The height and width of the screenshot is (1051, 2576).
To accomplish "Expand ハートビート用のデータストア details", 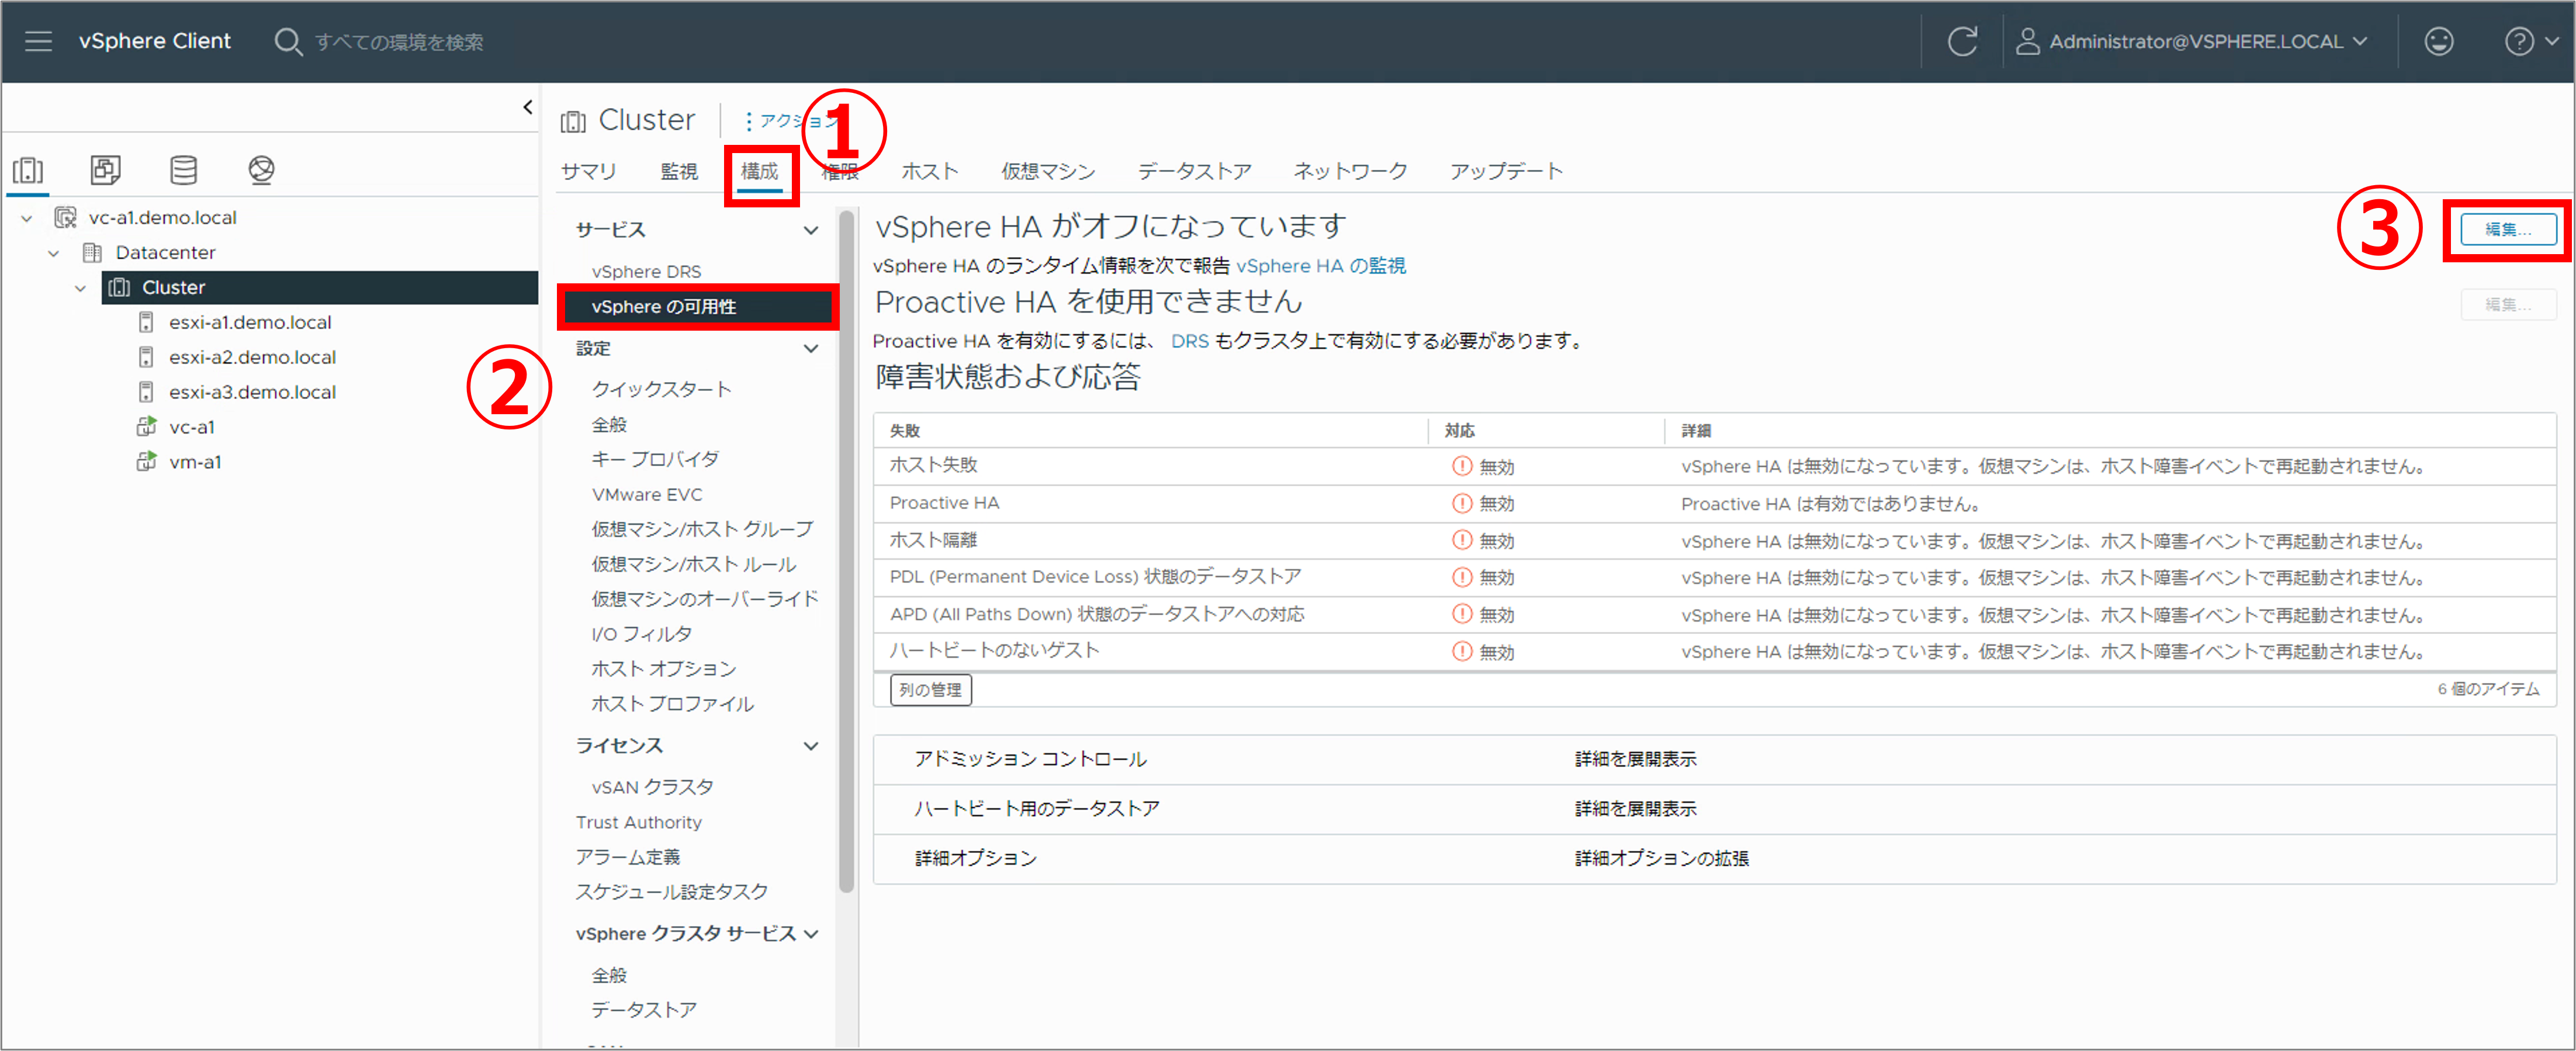I will [1635, 808].
